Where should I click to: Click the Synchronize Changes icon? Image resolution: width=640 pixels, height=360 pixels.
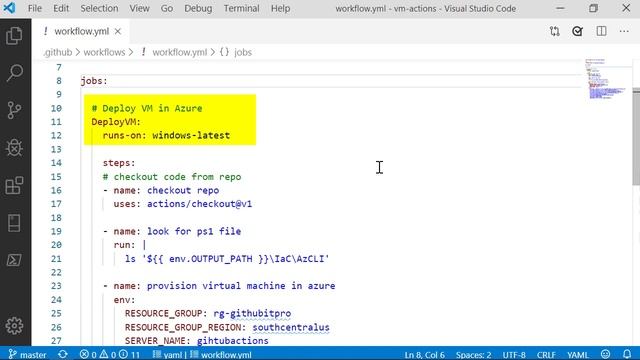pos(63,354)
